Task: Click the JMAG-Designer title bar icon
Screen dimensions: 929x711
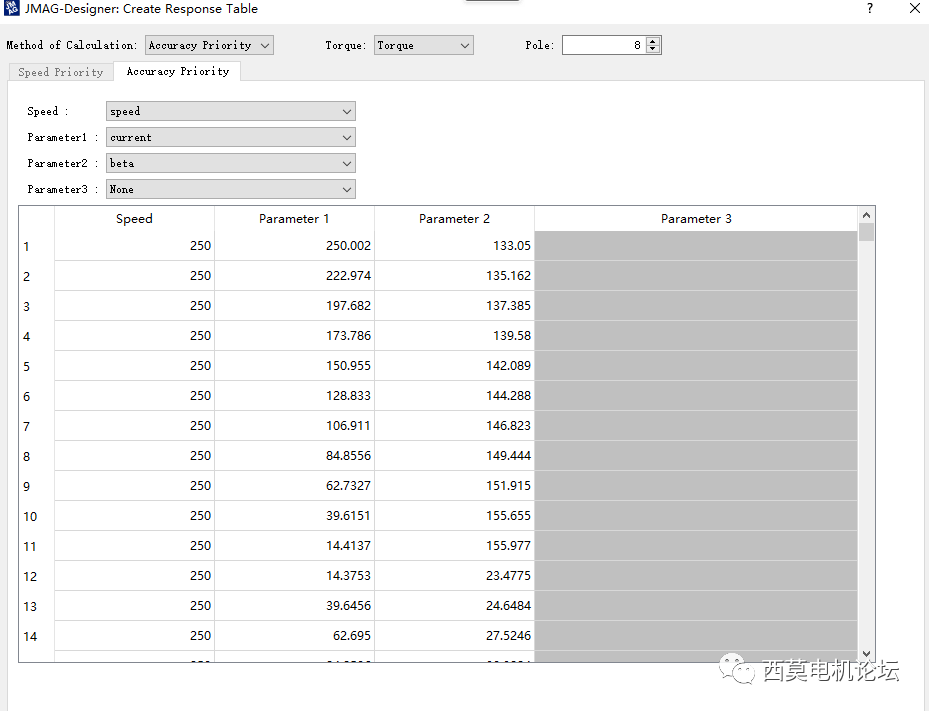Action: pyautogui.click(x=11, y=8)
